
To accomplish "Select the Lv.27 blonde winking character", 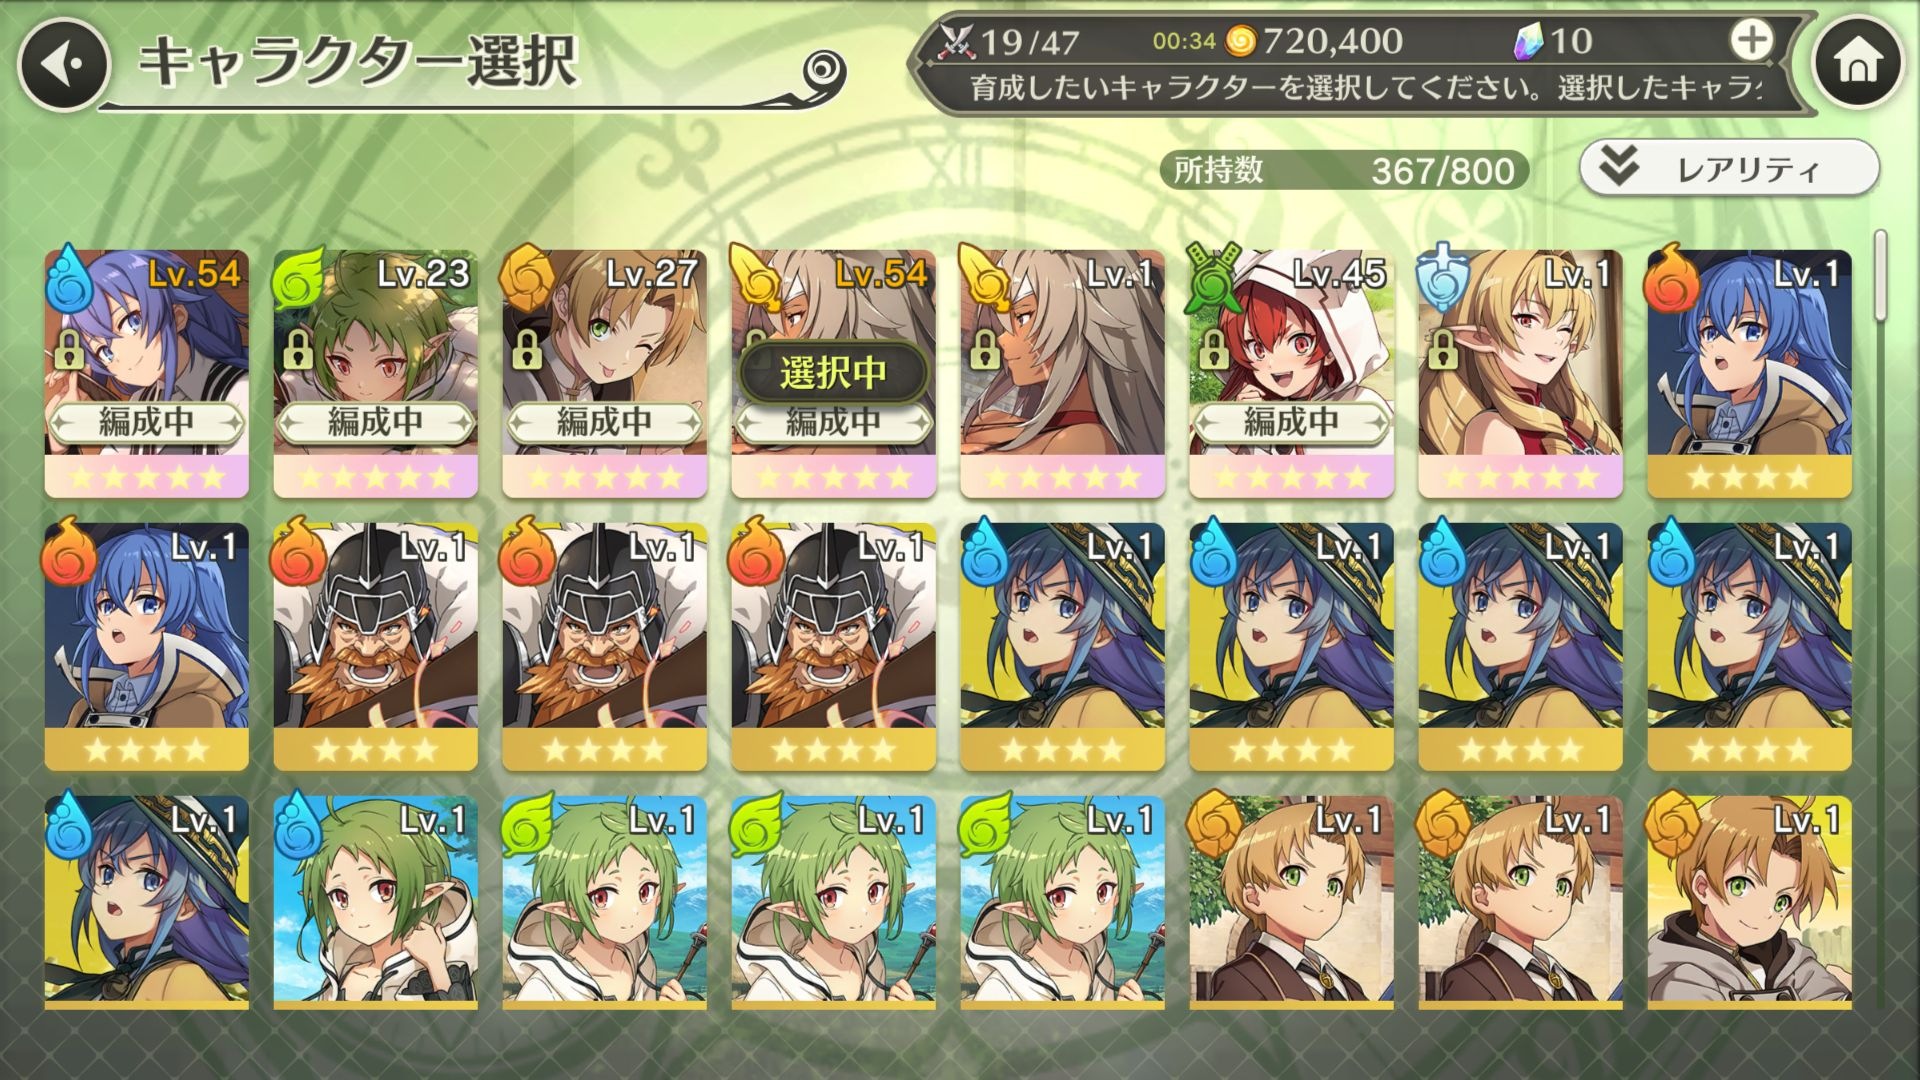I will tap(604, 373).
